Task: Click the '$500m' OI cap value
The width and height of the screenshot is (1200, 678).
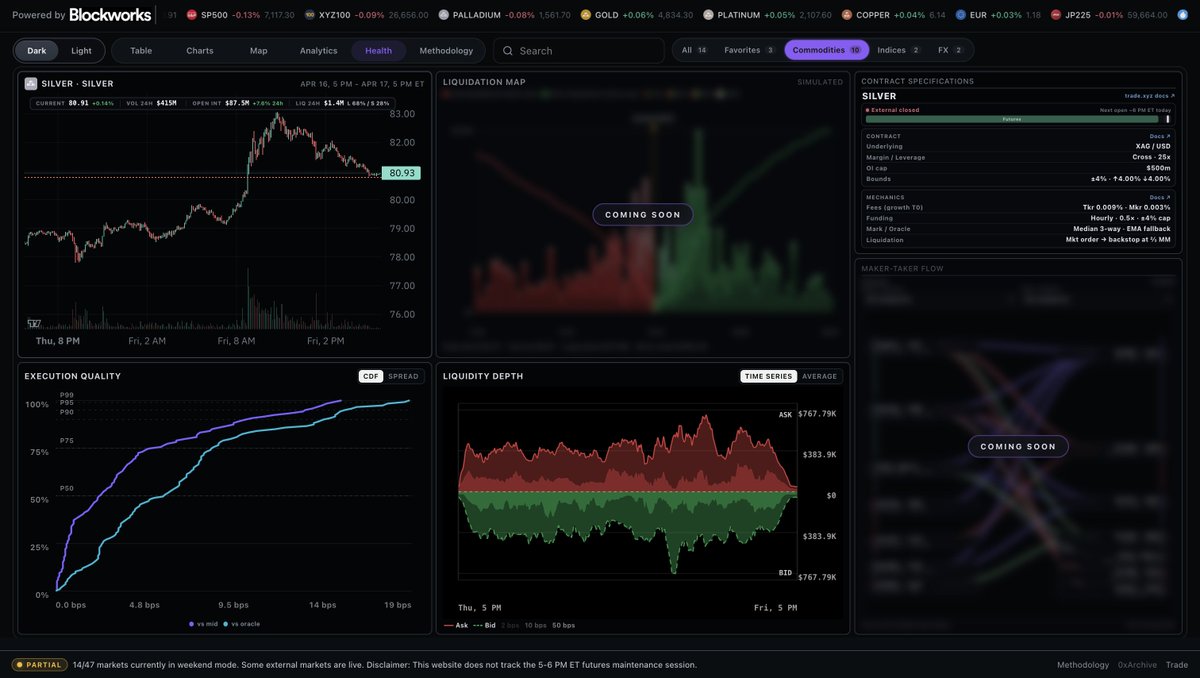Action: click(1158, 168)
